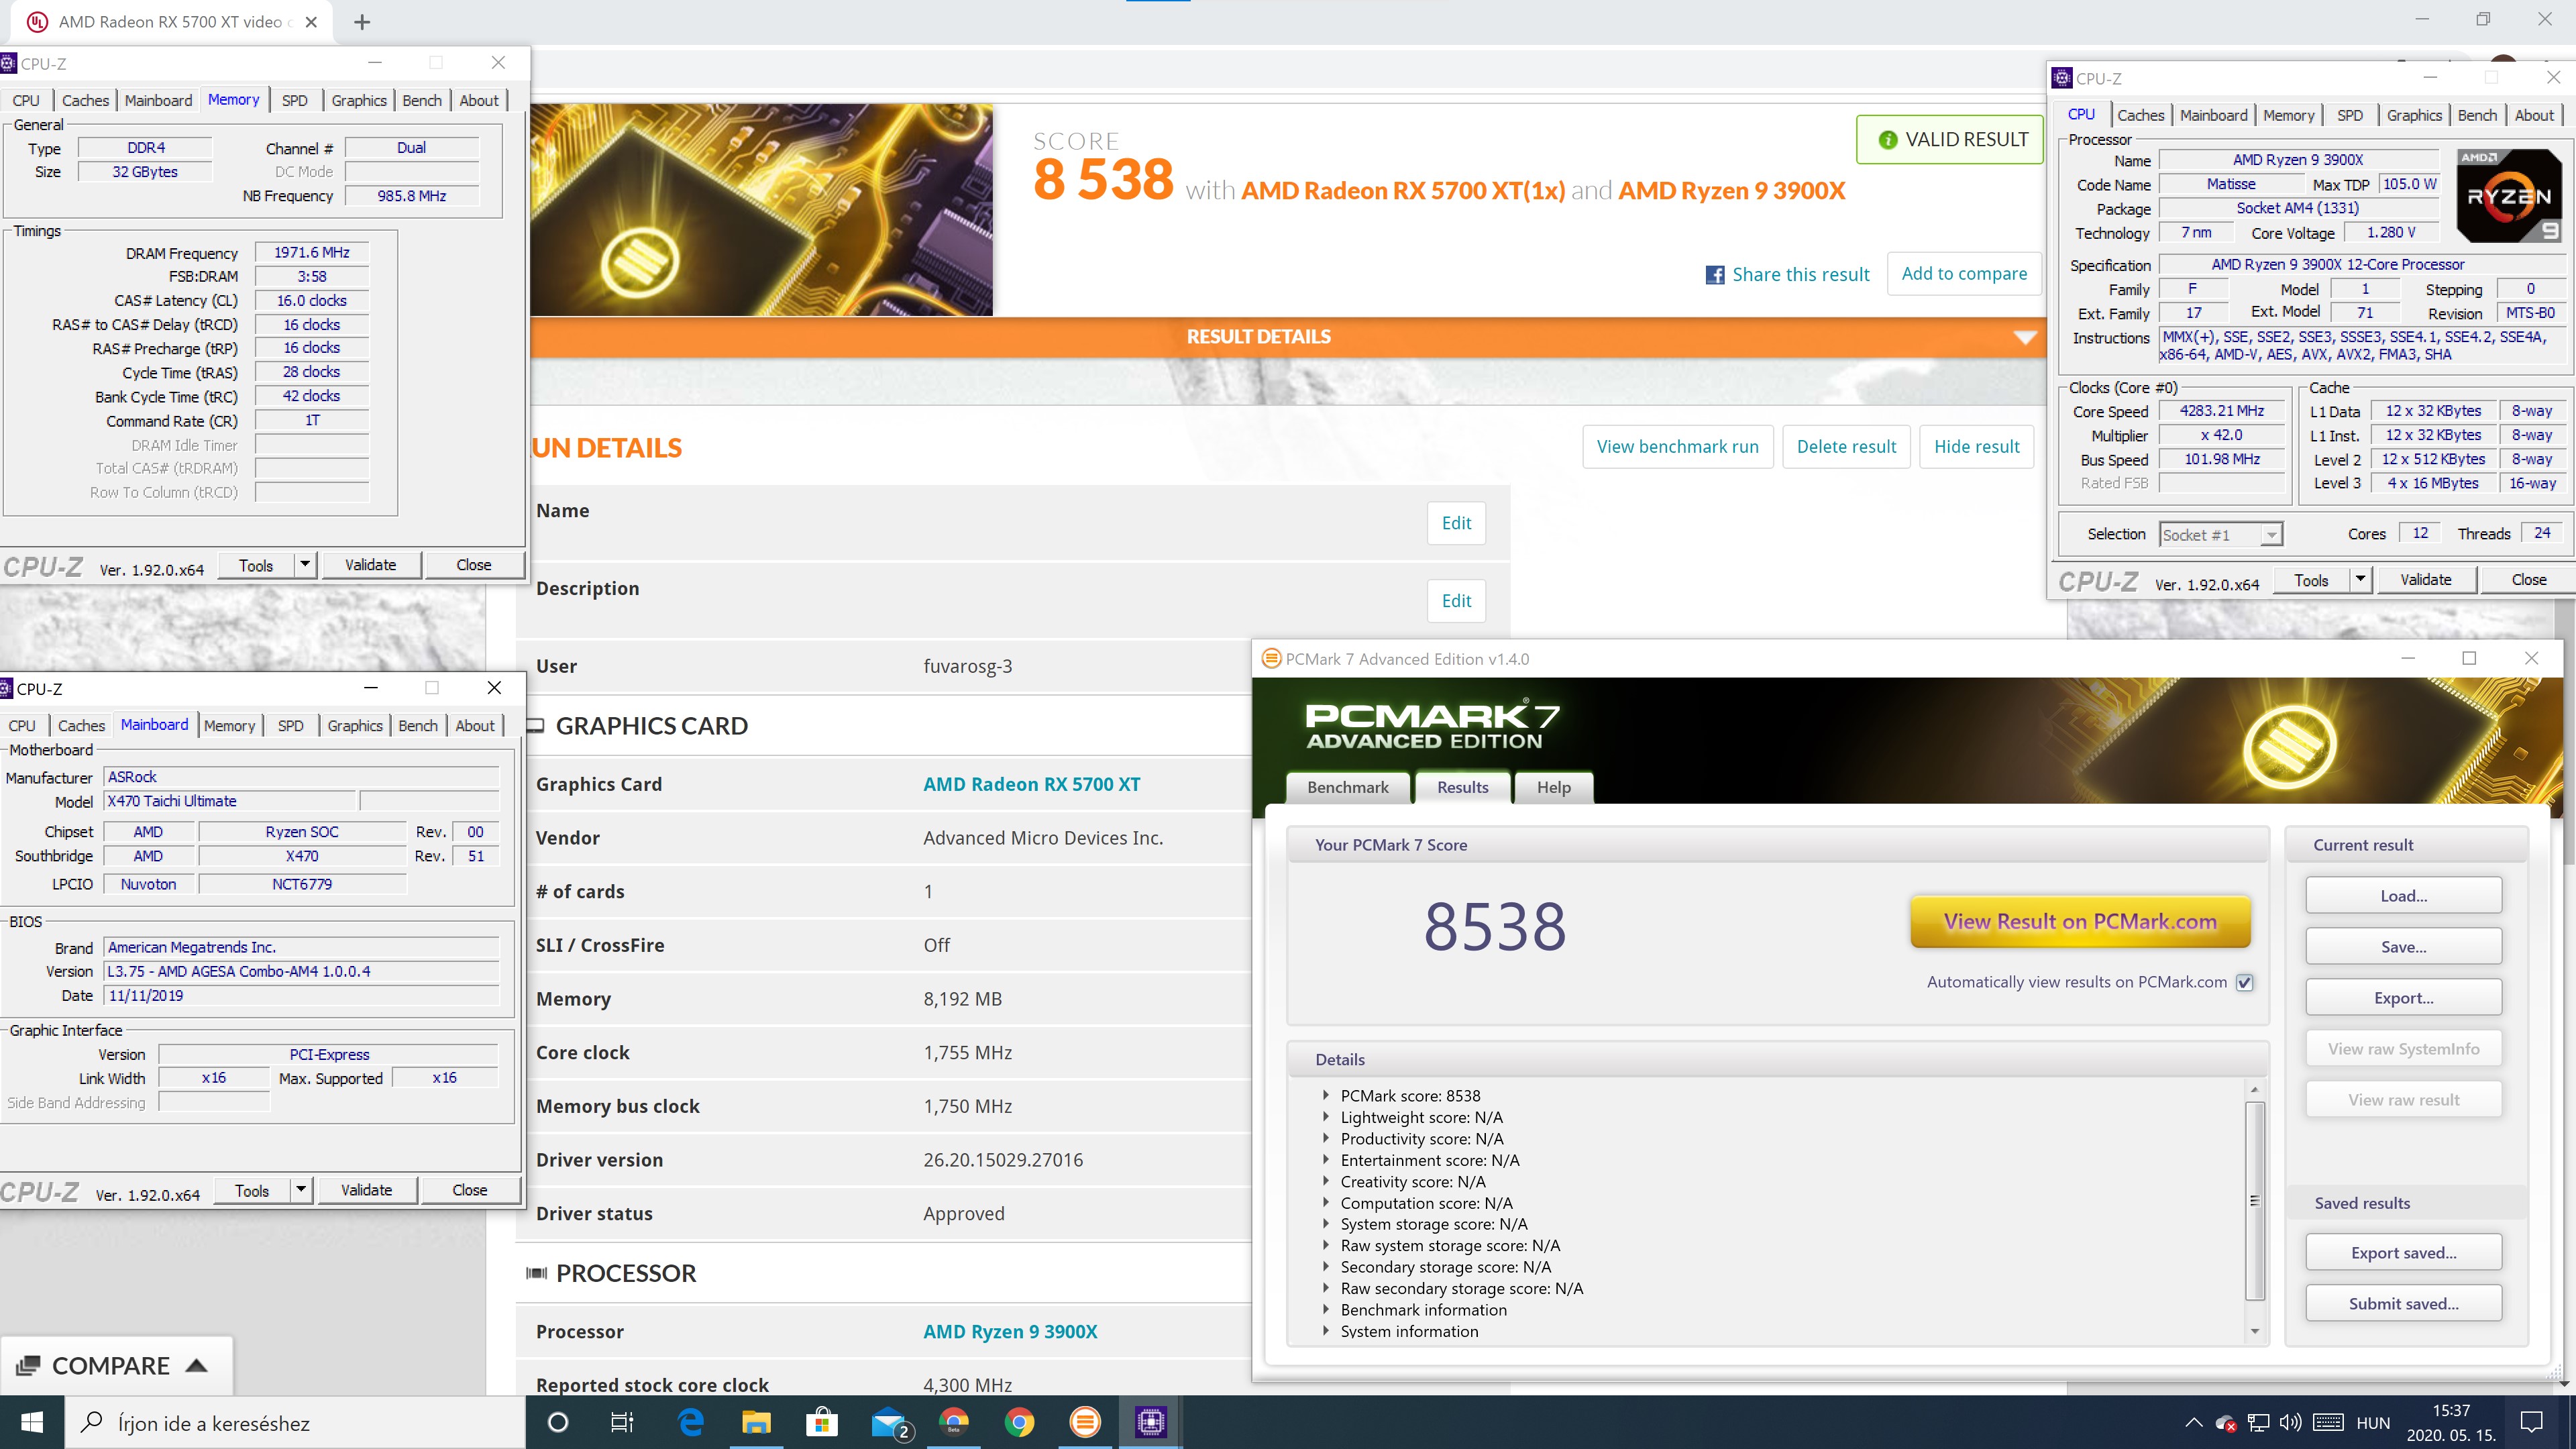
Task: Open Windows Start menu icon
Action: pos(32,1422)
